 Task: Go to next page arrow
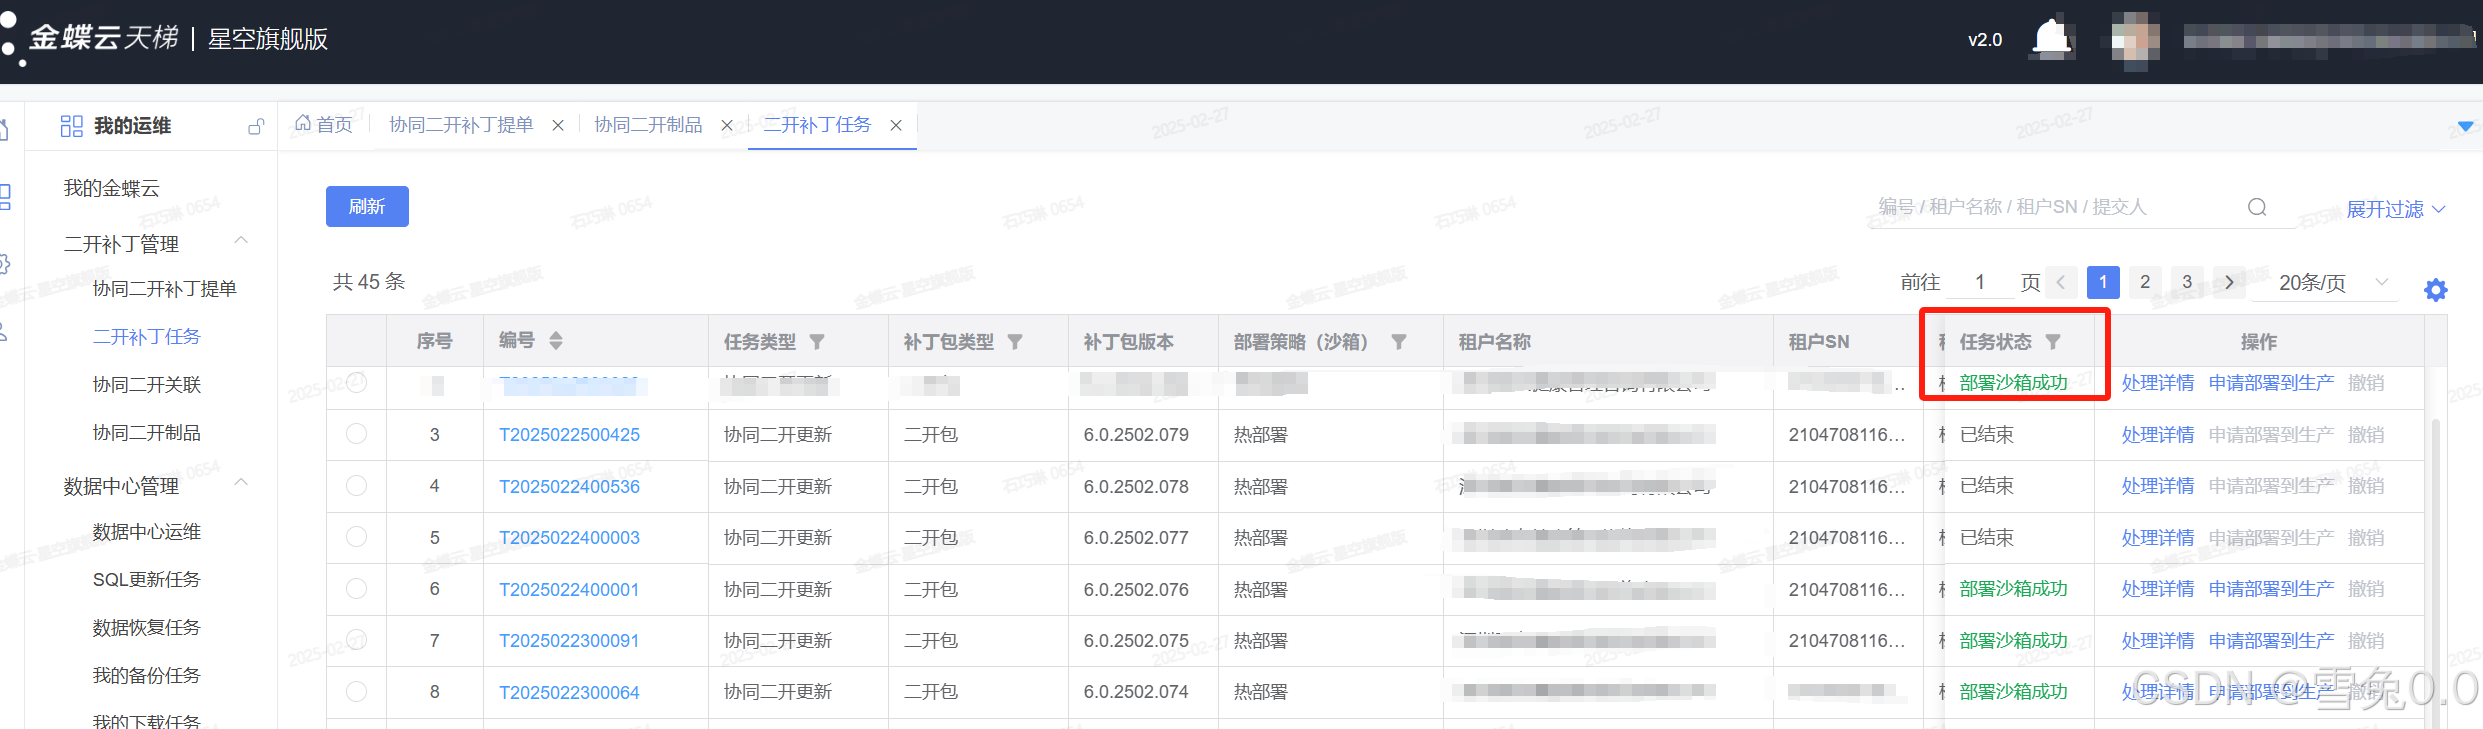click(2229, 283)
